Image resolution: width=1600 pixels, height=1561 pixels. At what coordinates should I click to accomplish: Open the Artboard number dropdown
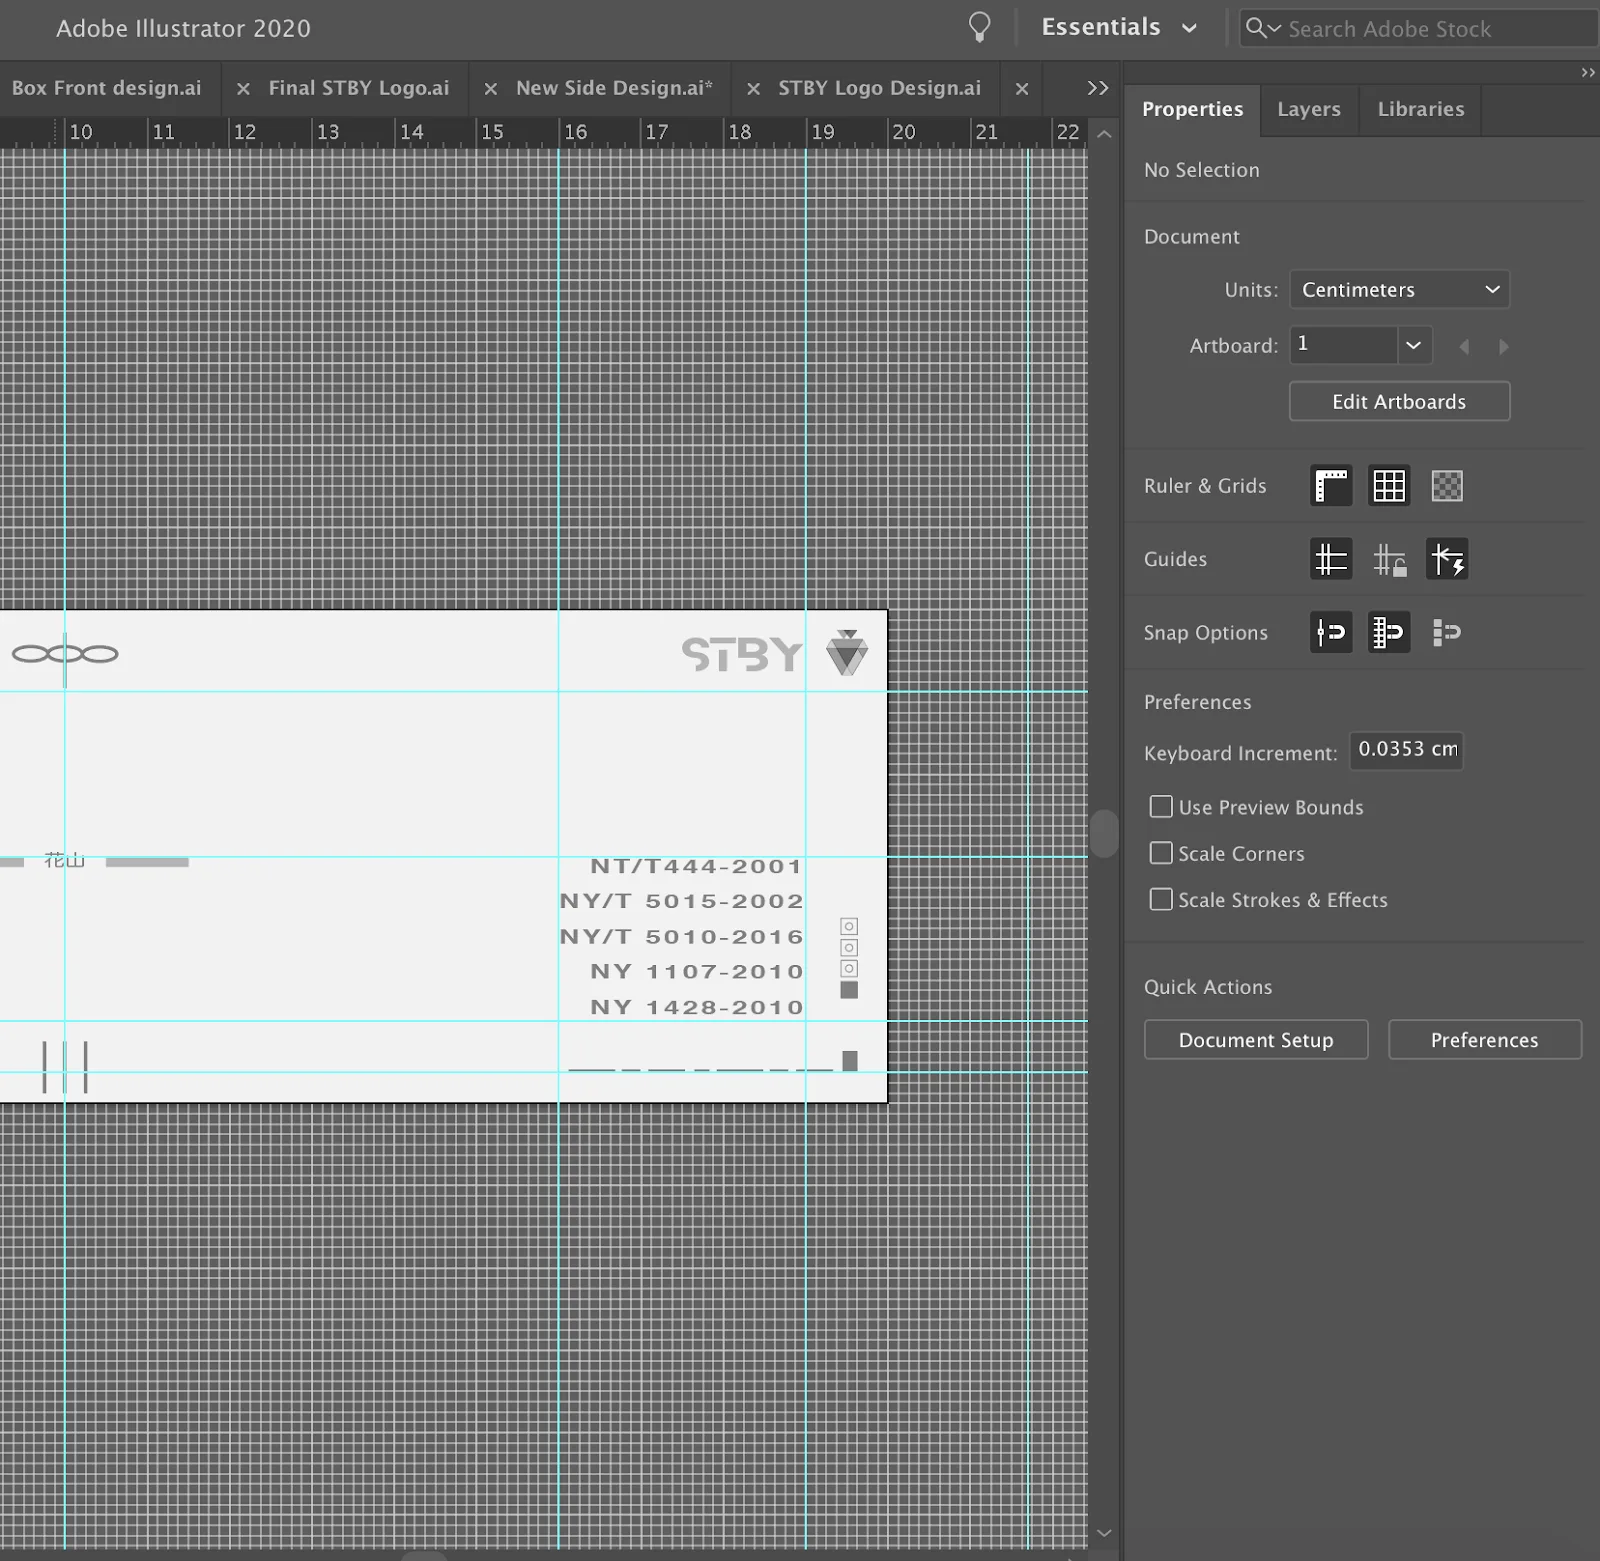coord(1413,345)
